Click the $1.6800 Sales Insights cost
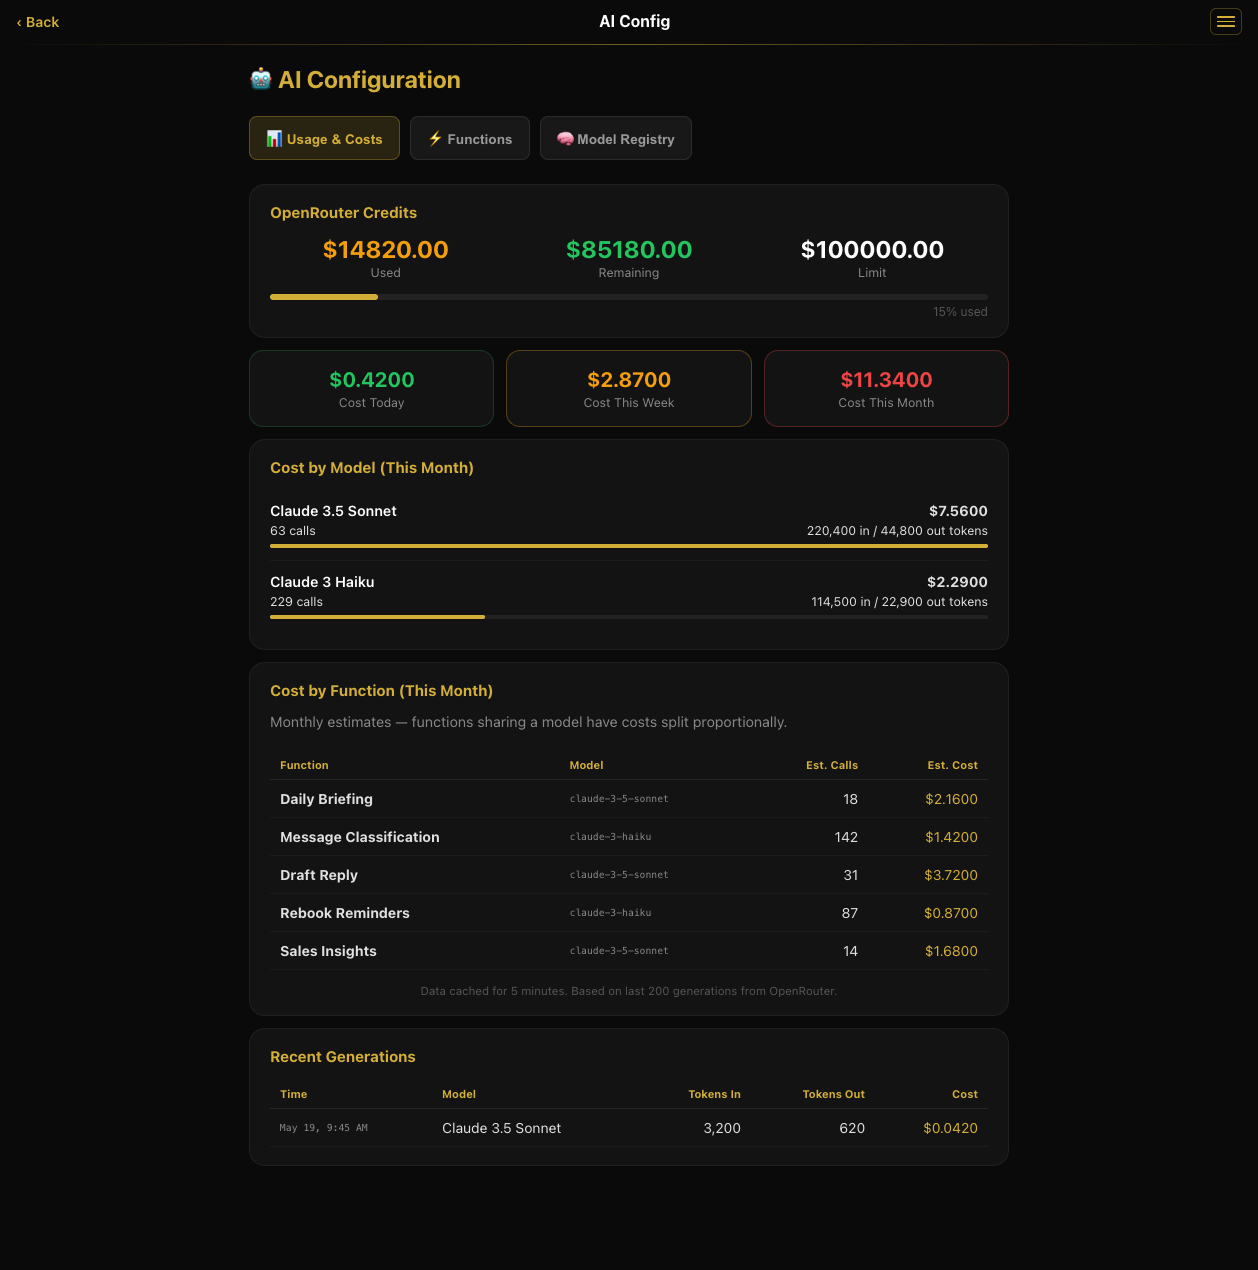1258x1270 pixels. pyautogui.click(x=951, y=951)
